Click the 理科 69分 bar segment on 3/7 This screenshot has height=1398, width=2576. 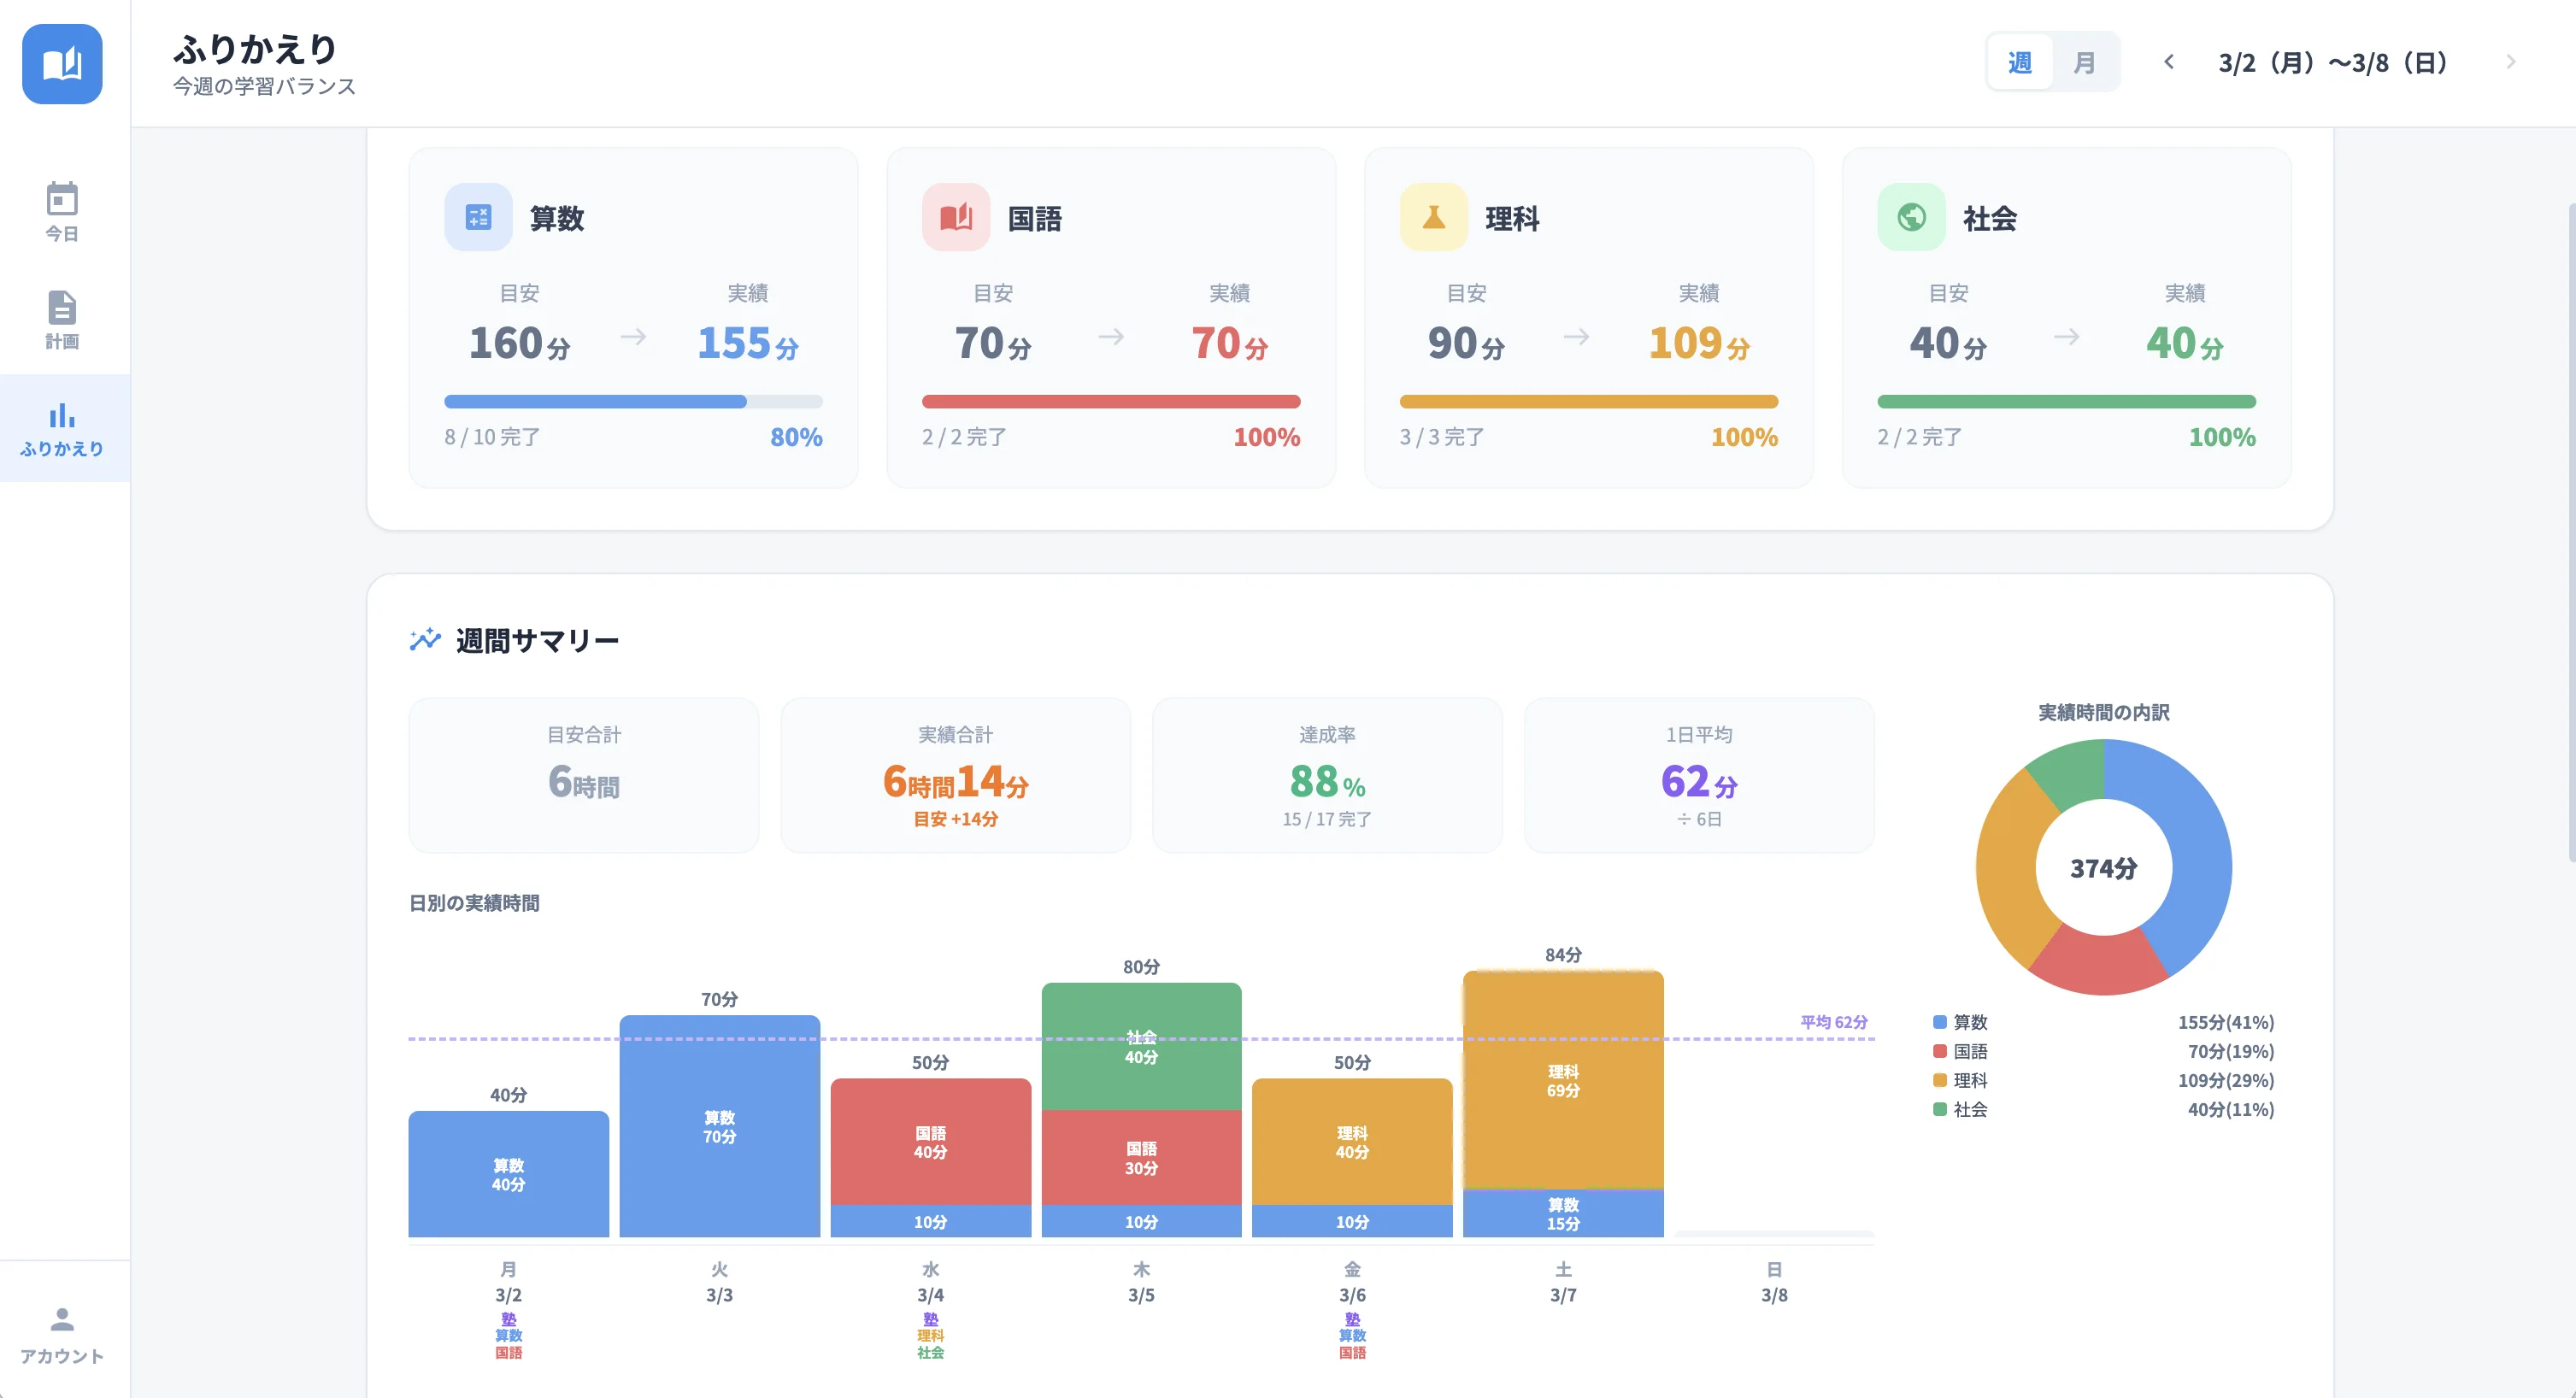(x=1562, y=1080)
